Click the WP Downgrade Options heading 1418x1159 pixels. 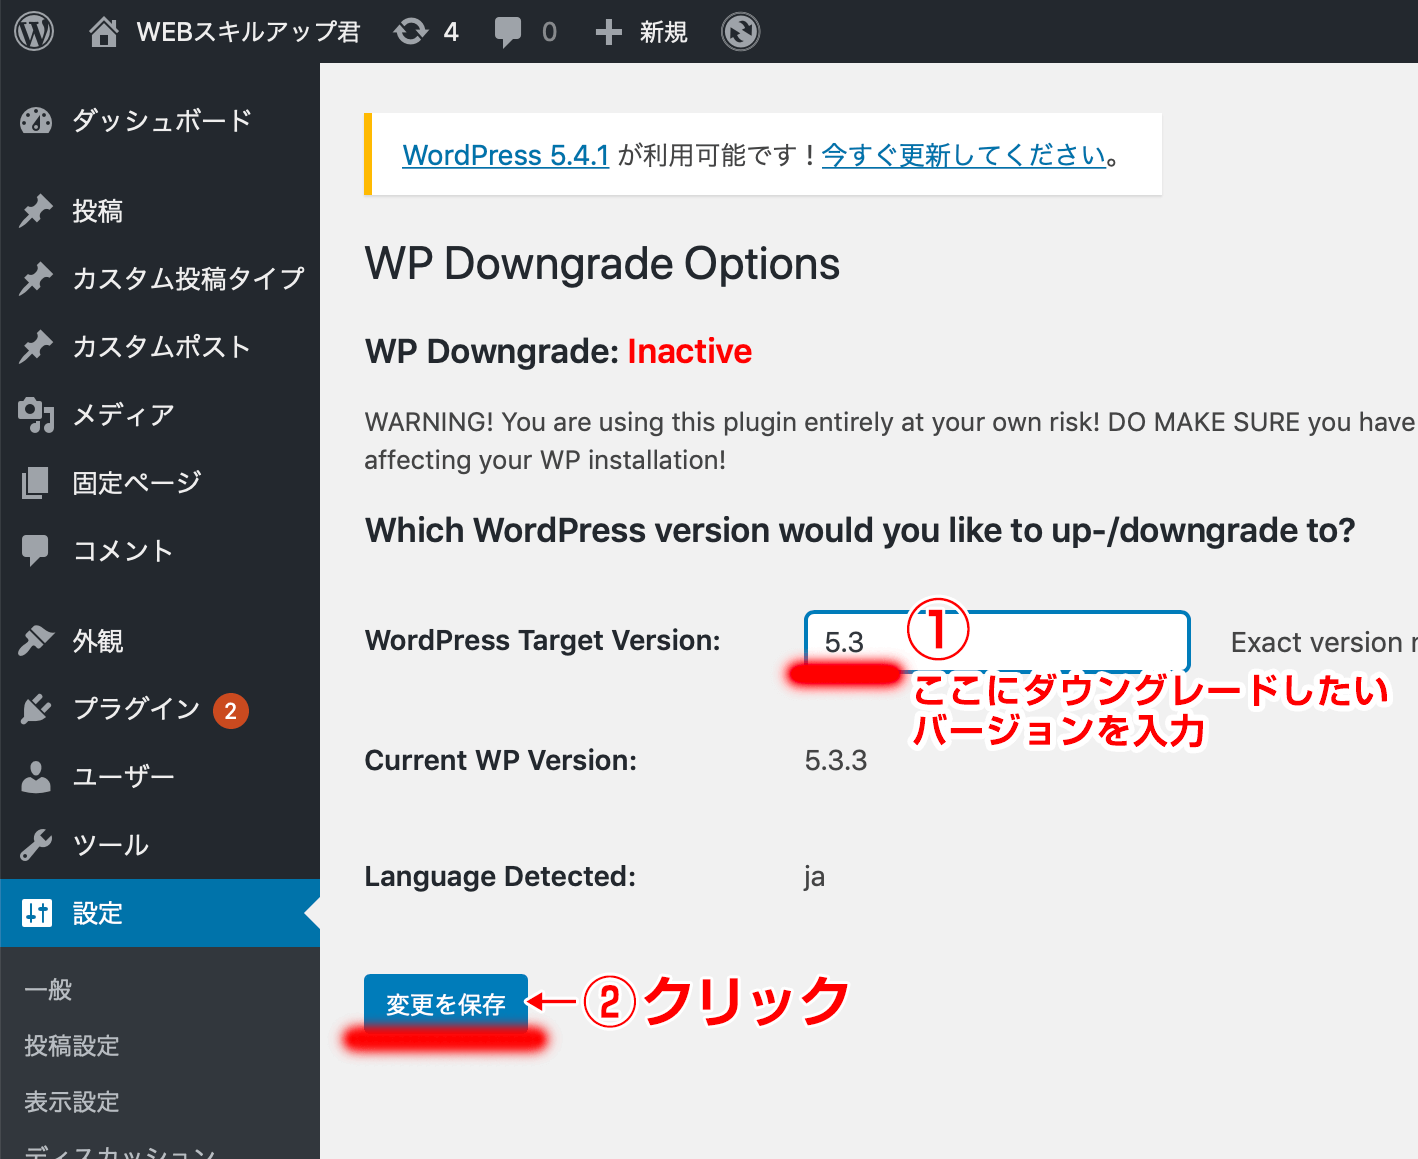[602, 264]
